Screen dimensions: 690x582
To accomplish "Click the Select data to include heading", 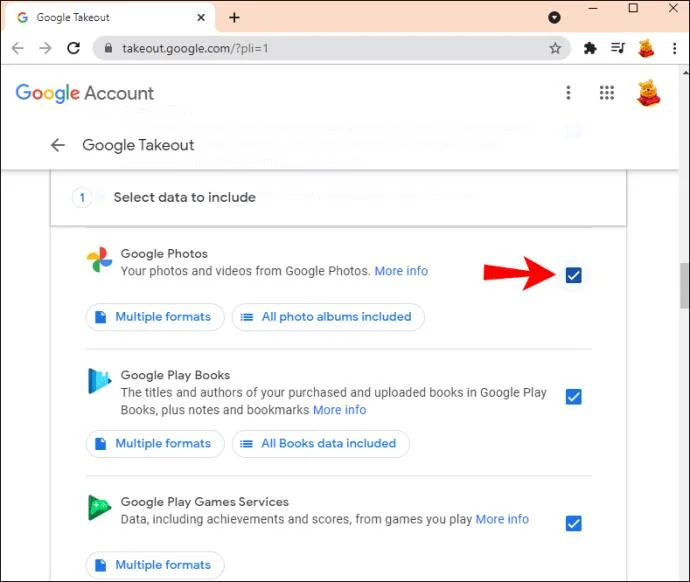I will 184,197.
